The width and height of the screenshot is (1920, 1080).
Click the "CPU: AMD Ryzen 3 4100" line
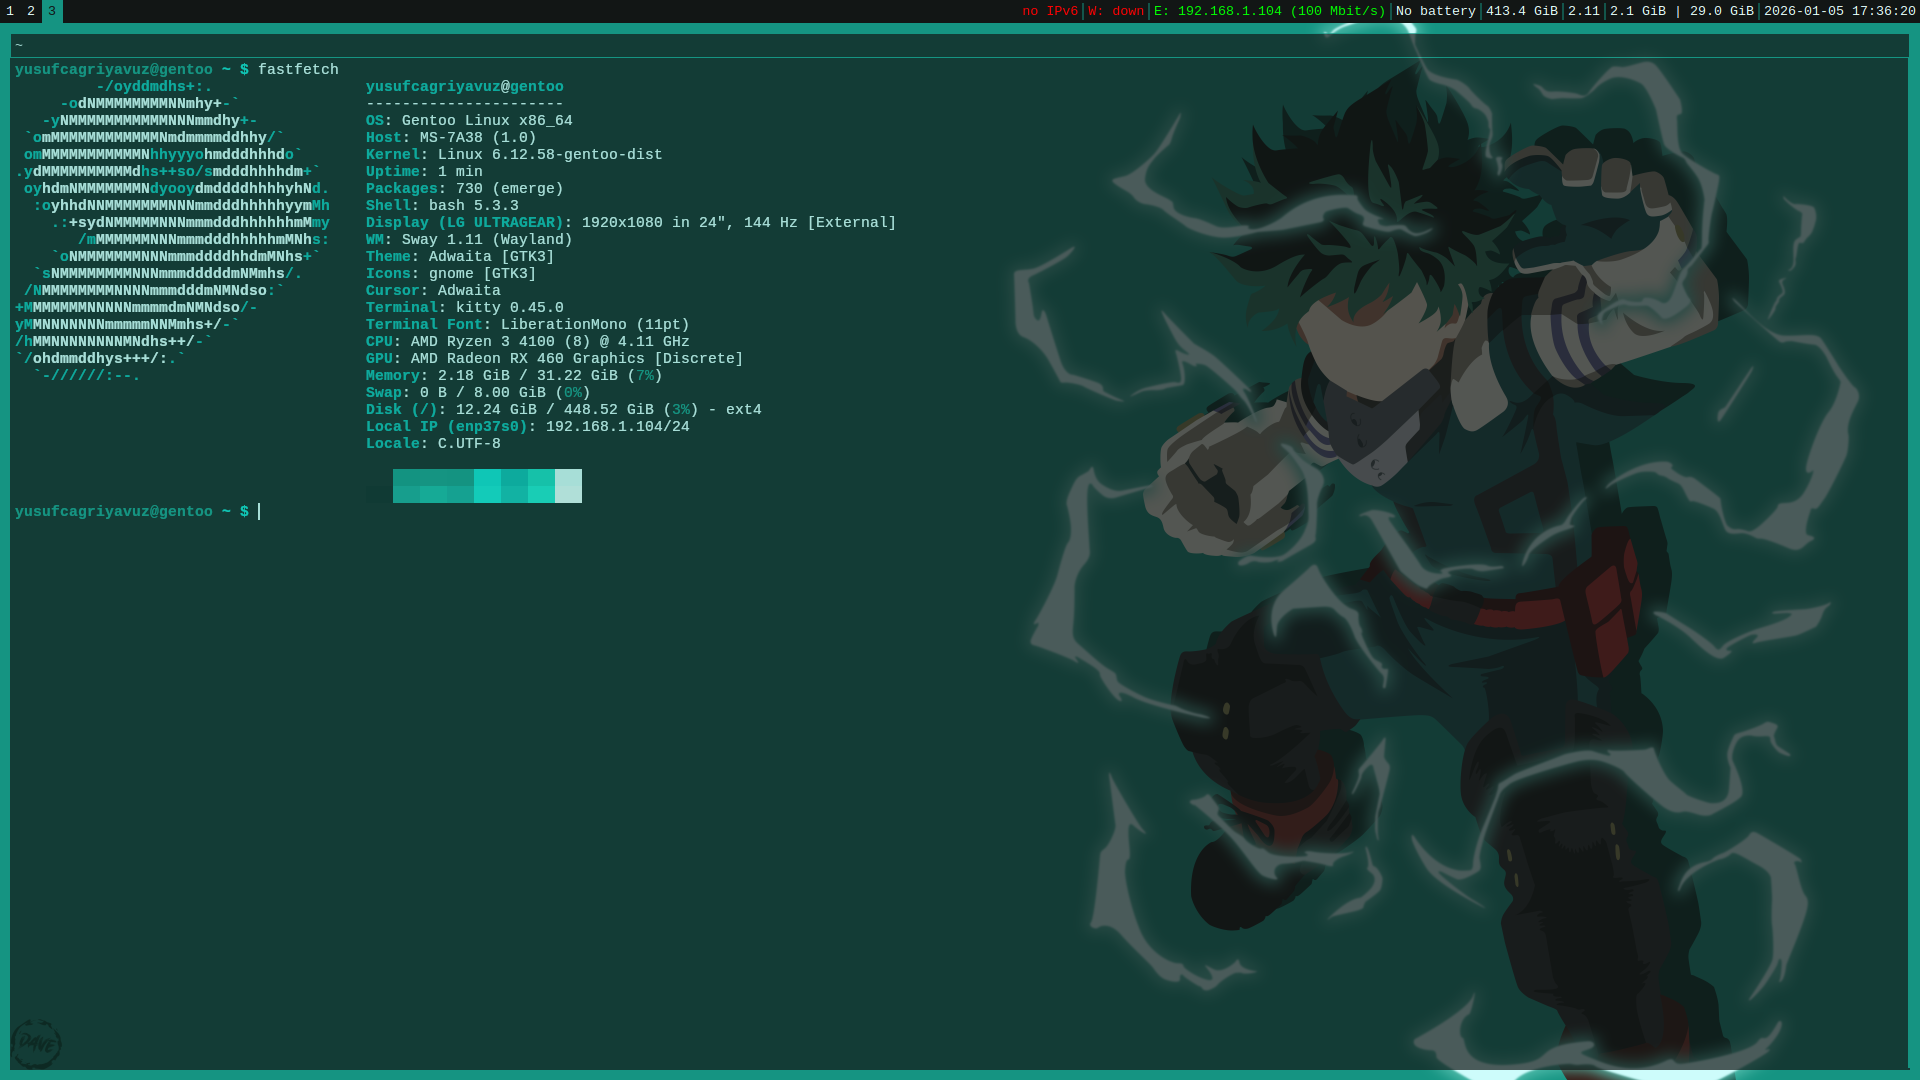pos(528,342)
